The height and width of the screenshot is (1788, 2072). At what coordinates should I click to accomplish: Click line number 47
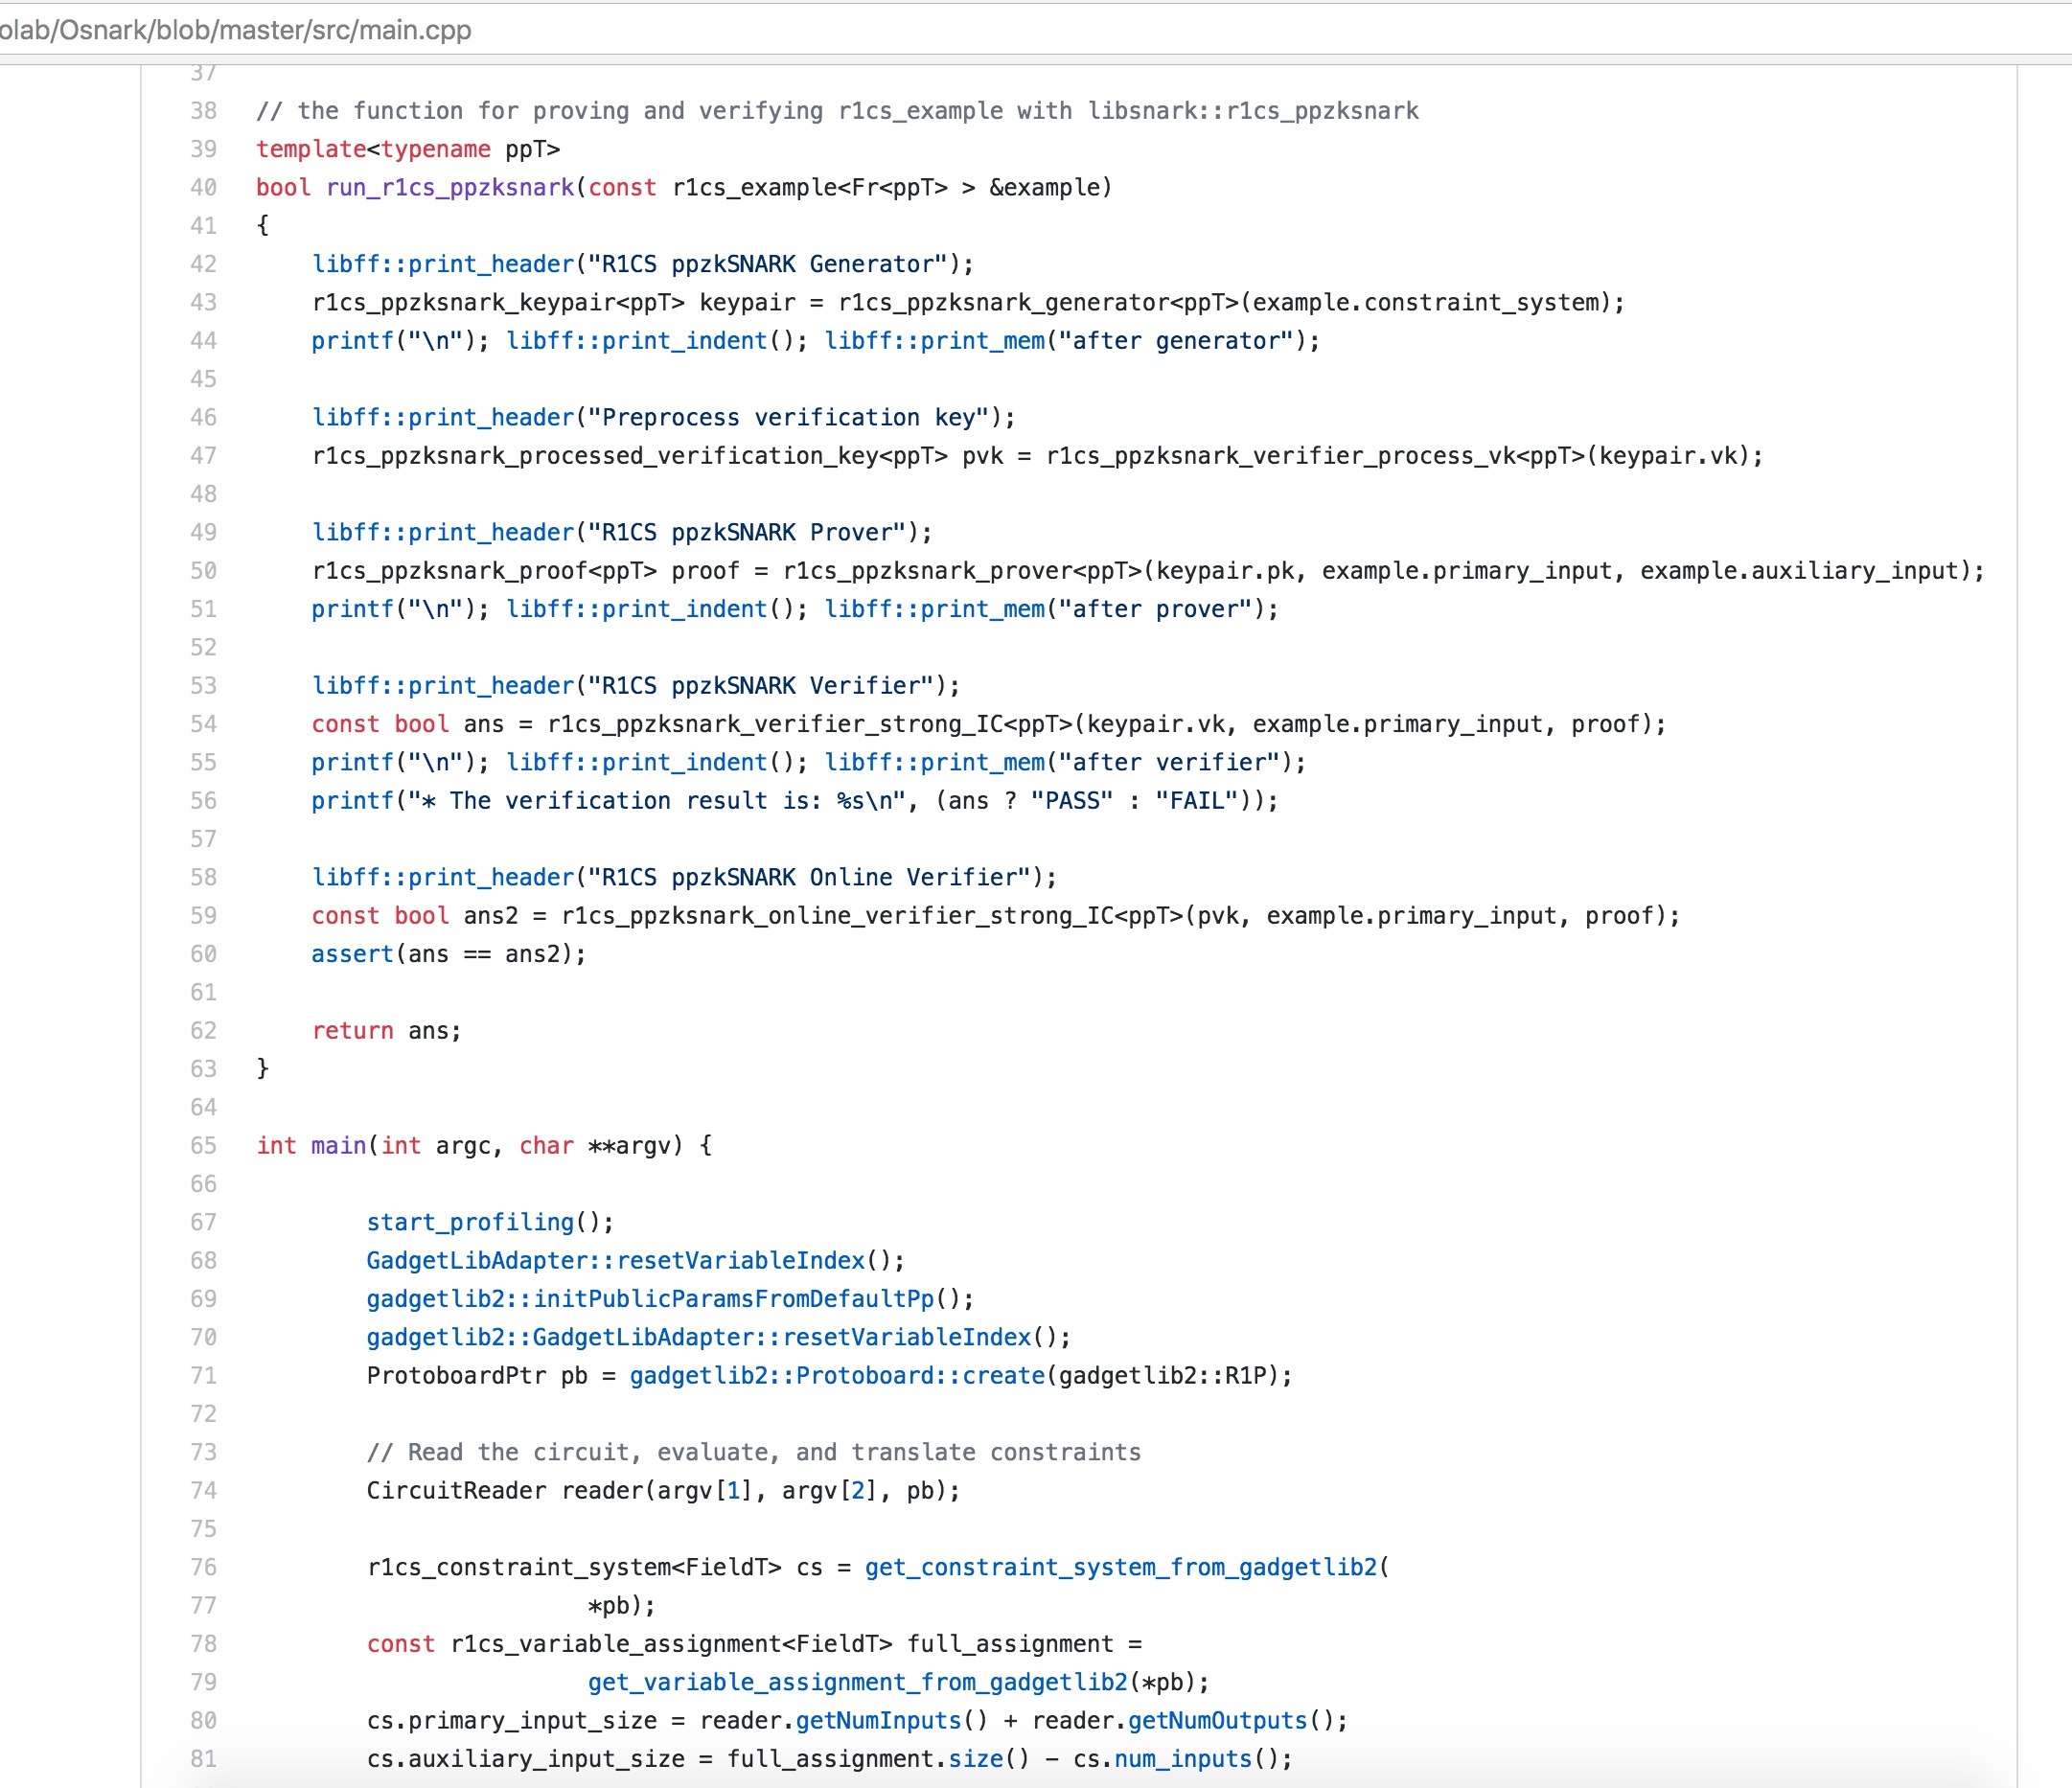203,456
